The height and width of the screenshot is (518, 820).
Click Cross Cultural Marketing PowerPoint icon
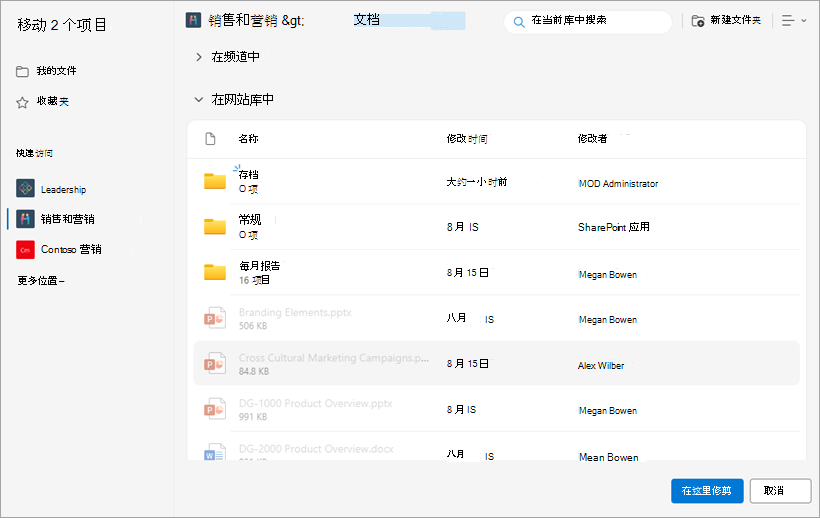pyautogui.click(x=215, y=363)
